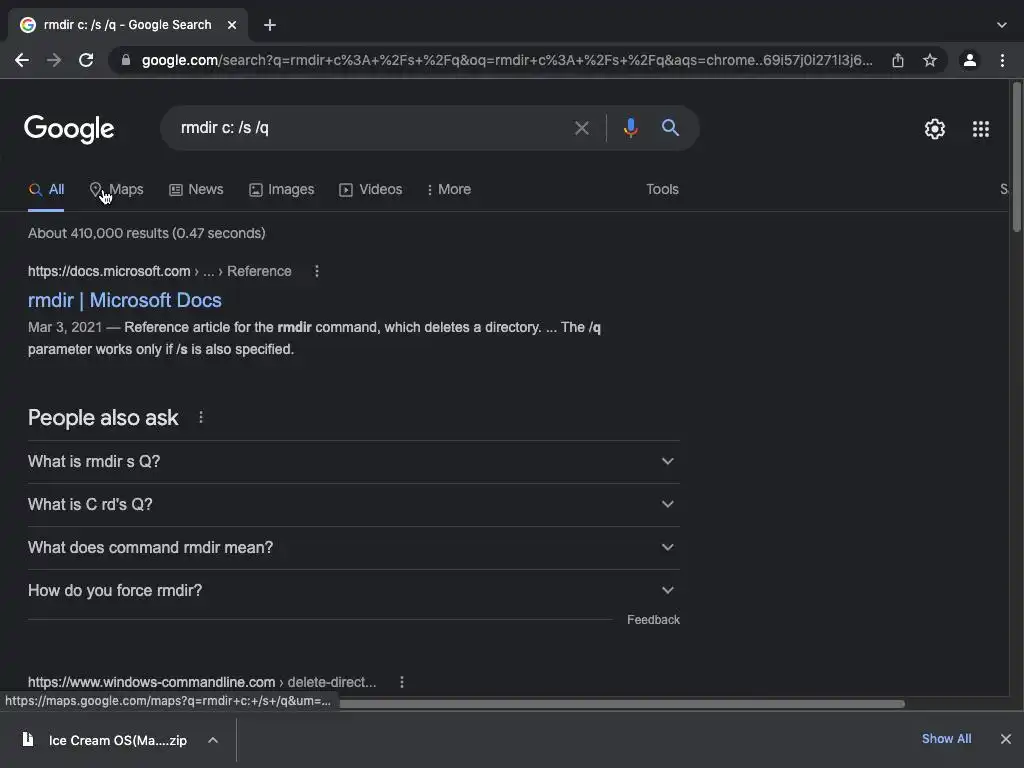The height and width of the screenshot is (768, 1024).
Task: Open search Tools
Action: coord(662,189)
